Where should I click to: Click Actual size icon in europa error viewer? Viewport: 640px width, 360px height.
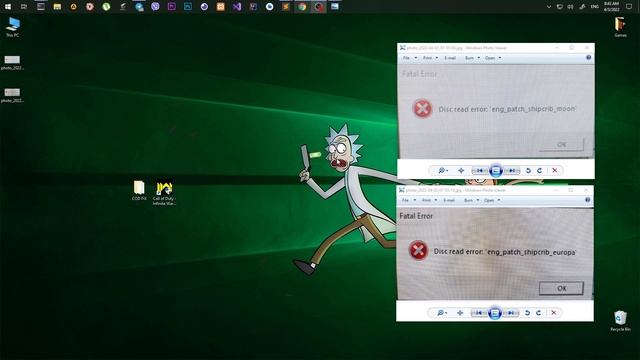(x=460, y=313)
